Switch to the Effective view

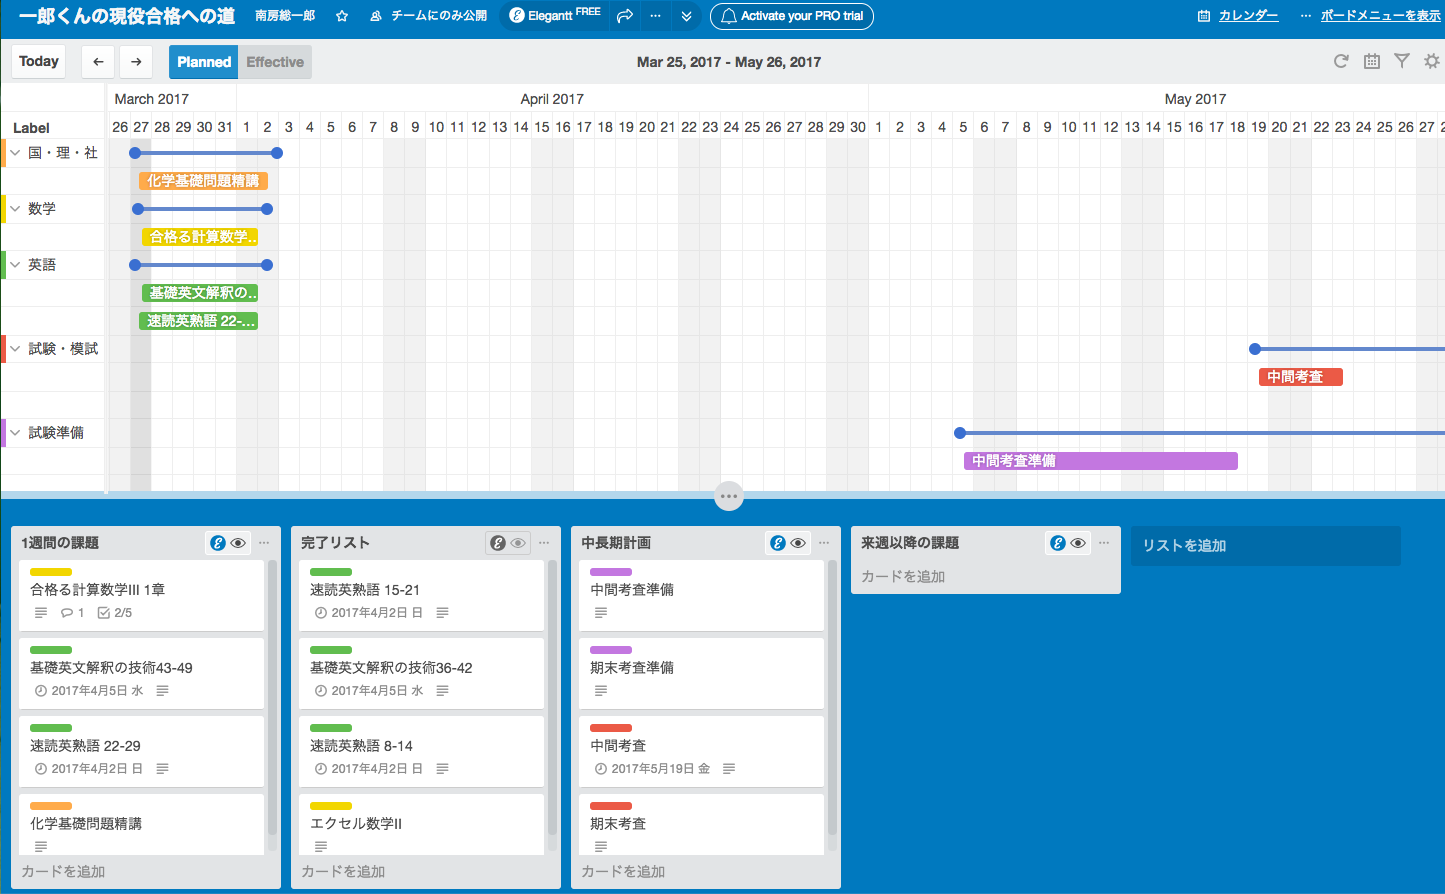coord(275,62)
